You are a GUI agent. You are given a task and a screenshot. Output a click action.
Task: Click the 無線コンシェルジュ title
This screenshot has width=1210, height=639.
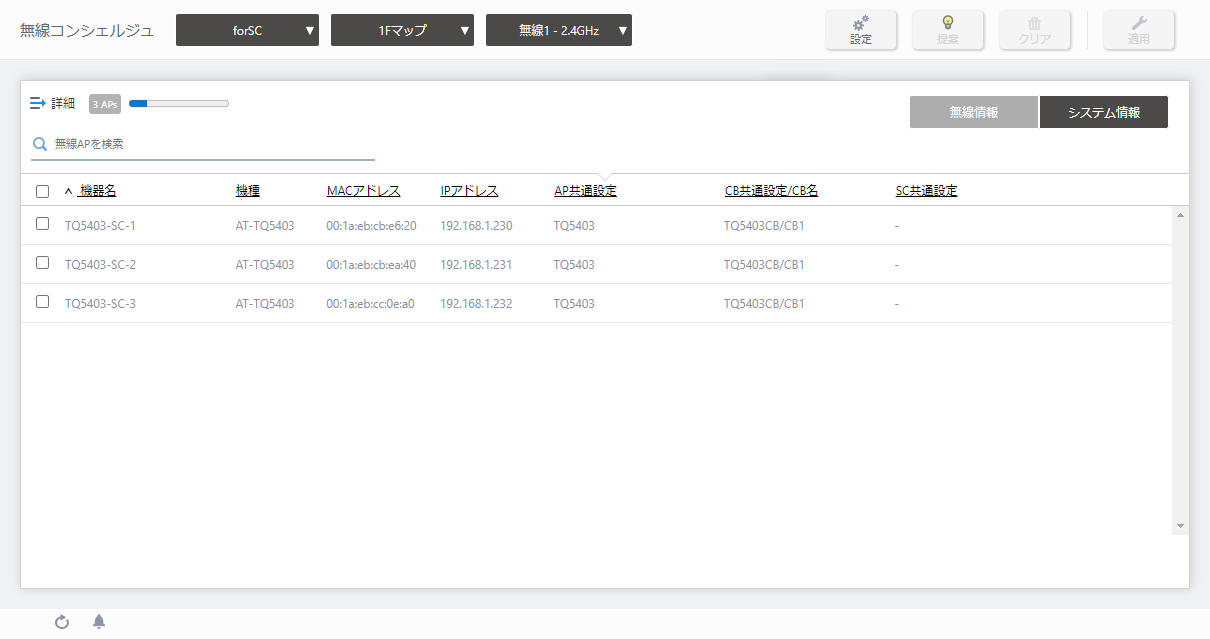(x=87, y=30)
